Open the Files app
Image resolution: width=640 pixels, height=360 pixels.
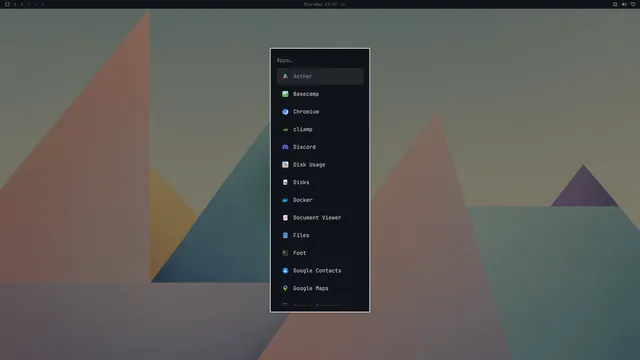(x=320, y=236)
